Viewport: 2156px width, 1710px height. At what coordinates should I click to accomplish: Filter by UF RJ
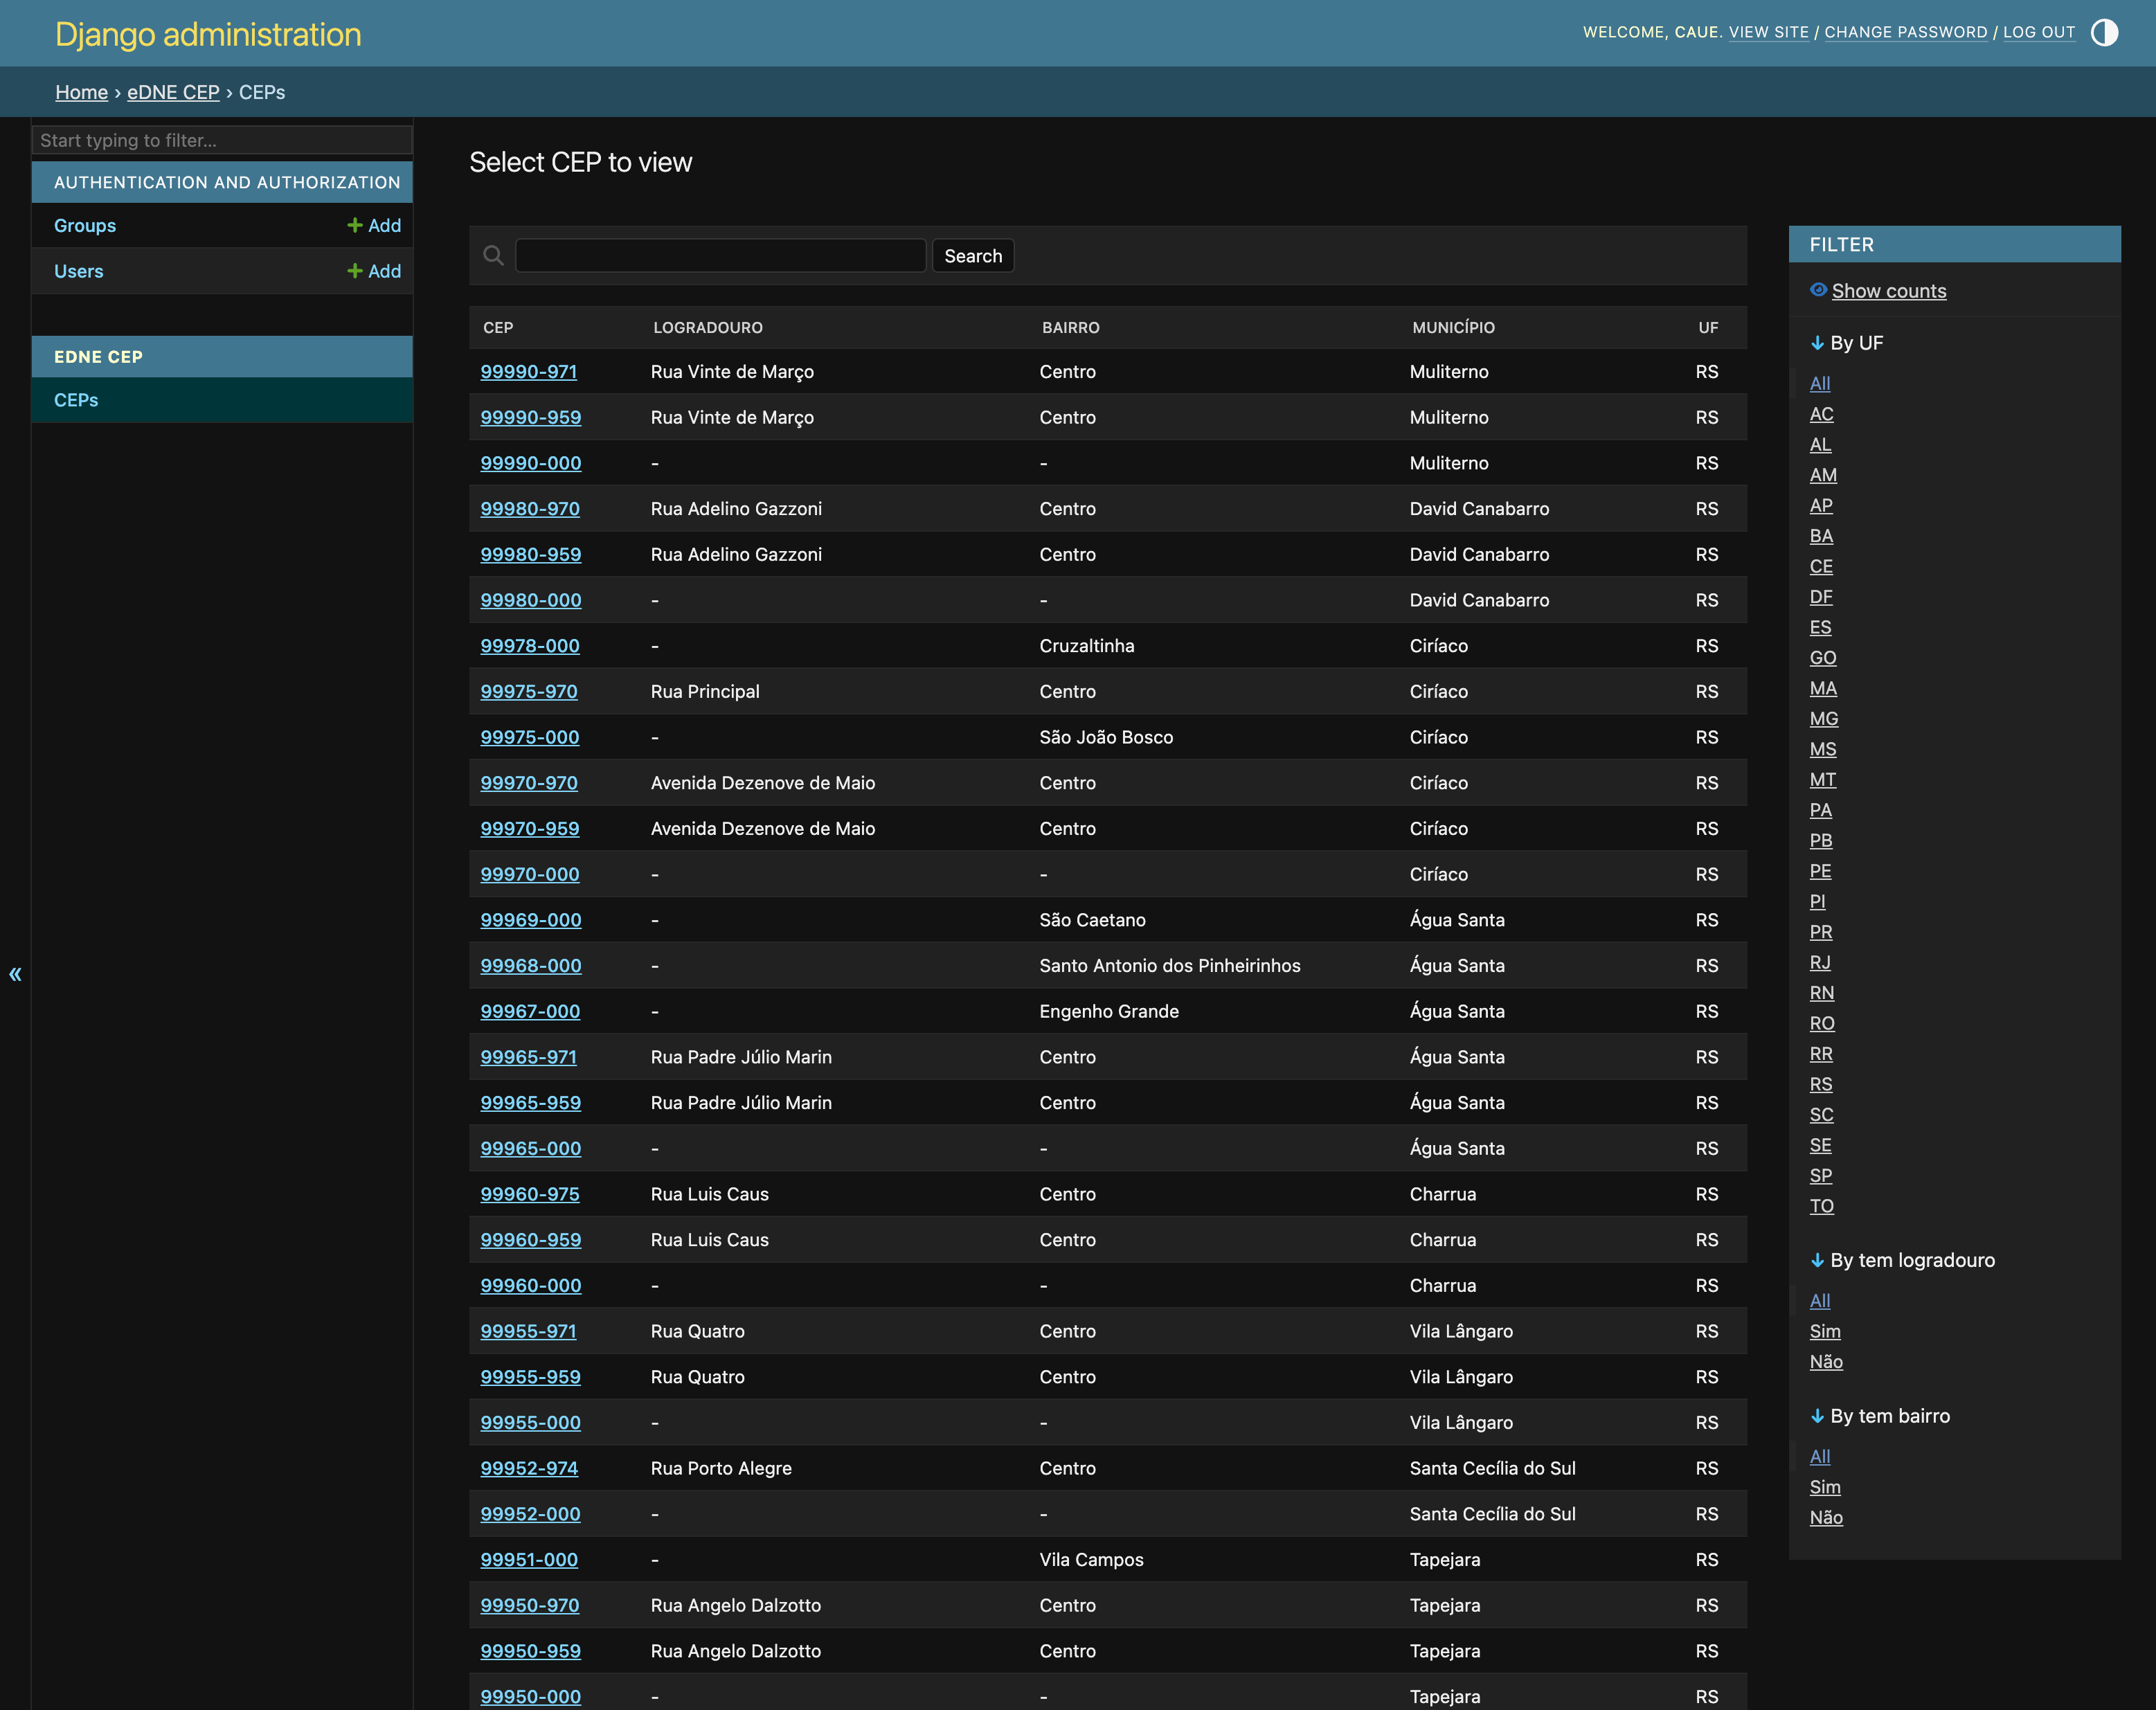[1819, 963]
